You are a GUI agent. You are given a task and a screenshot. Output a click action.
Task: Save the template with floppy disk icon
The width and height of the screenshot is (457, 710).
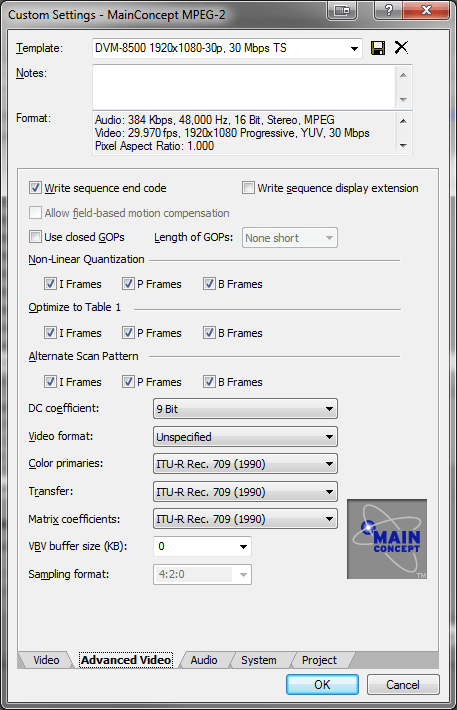tap(378, 48)
